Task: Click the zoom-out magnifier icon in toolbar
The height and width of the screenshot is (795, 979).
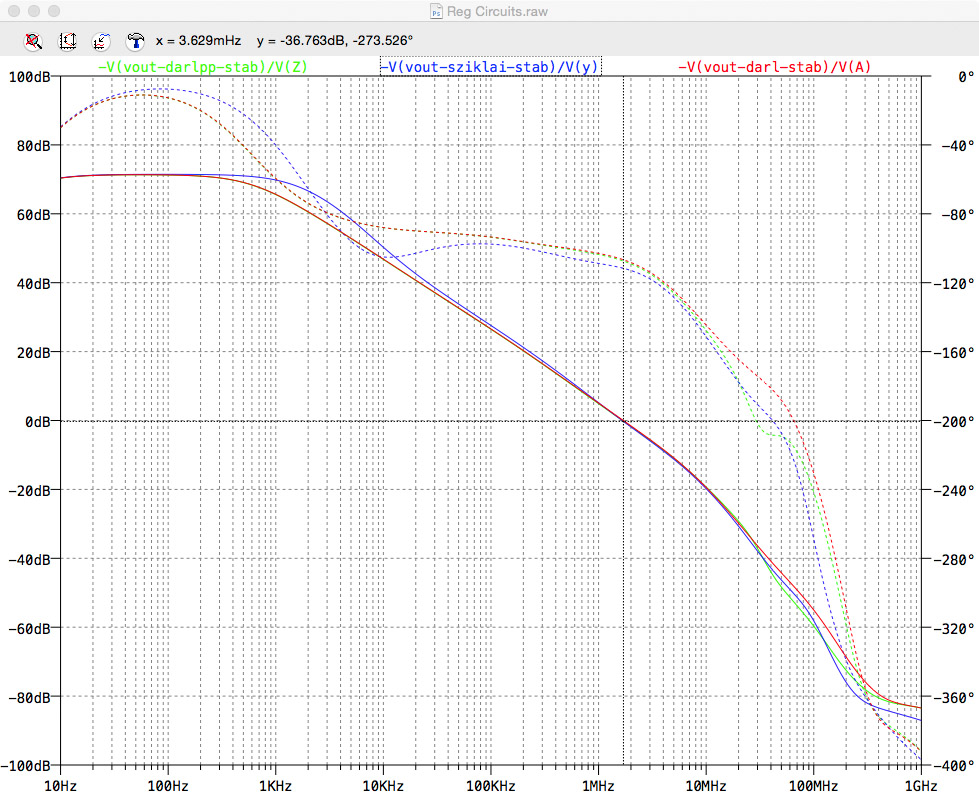Action: click(33, 41)
